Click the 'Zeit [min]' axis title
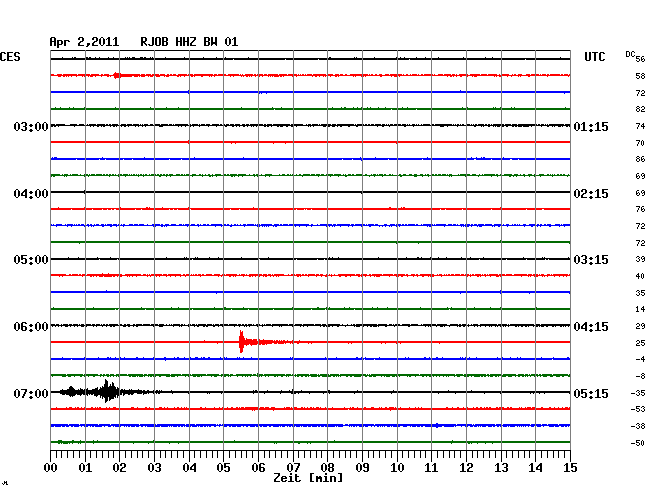650x494 pixels. [308, 478]
